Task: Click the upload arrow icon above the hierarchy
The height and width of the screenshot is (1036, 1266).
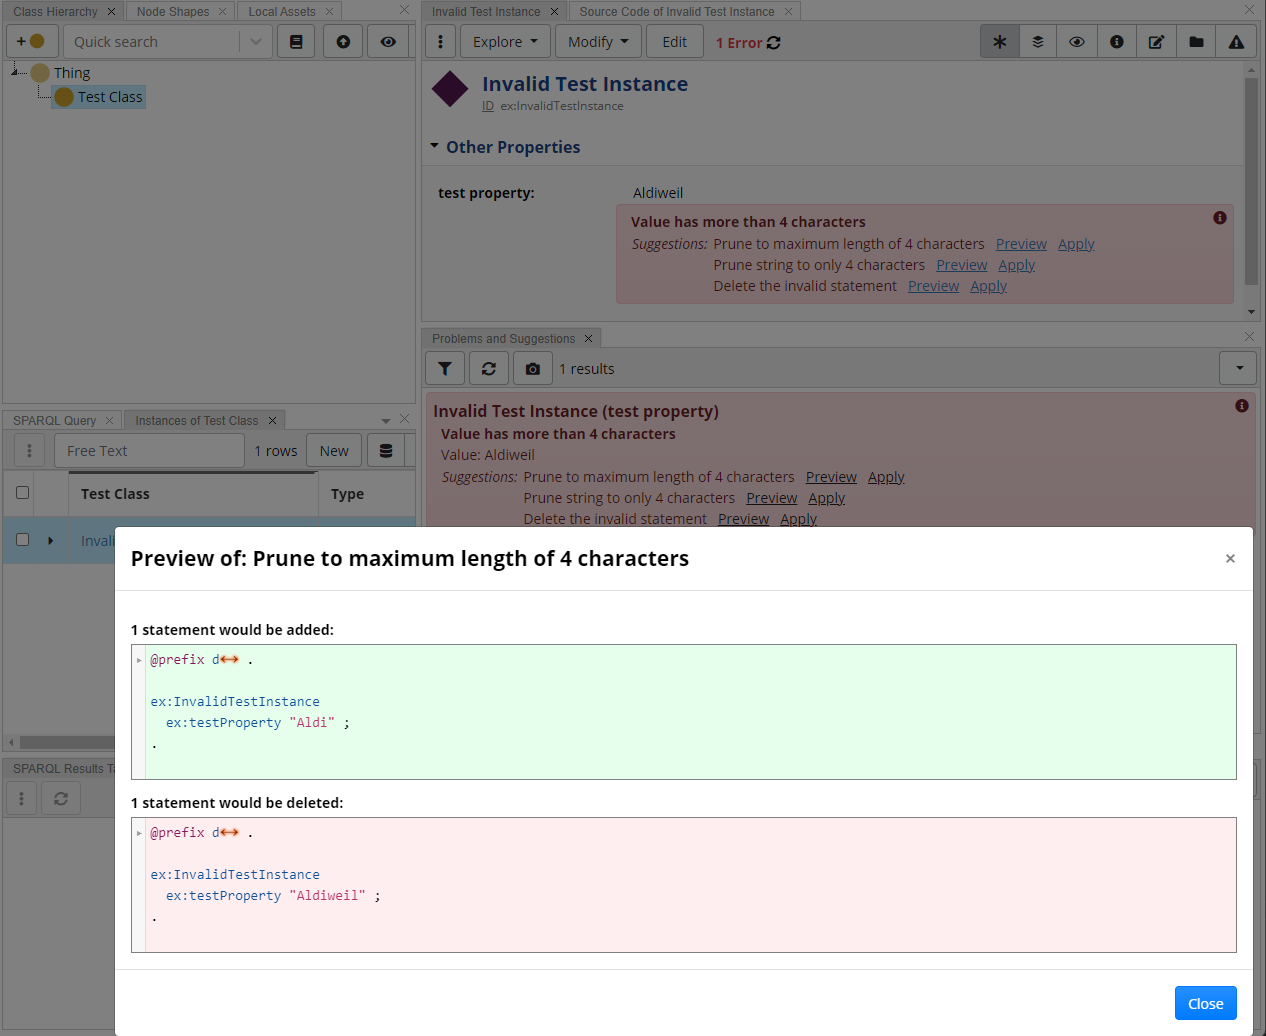Action: pyautogui.click(x=342, y=41)
